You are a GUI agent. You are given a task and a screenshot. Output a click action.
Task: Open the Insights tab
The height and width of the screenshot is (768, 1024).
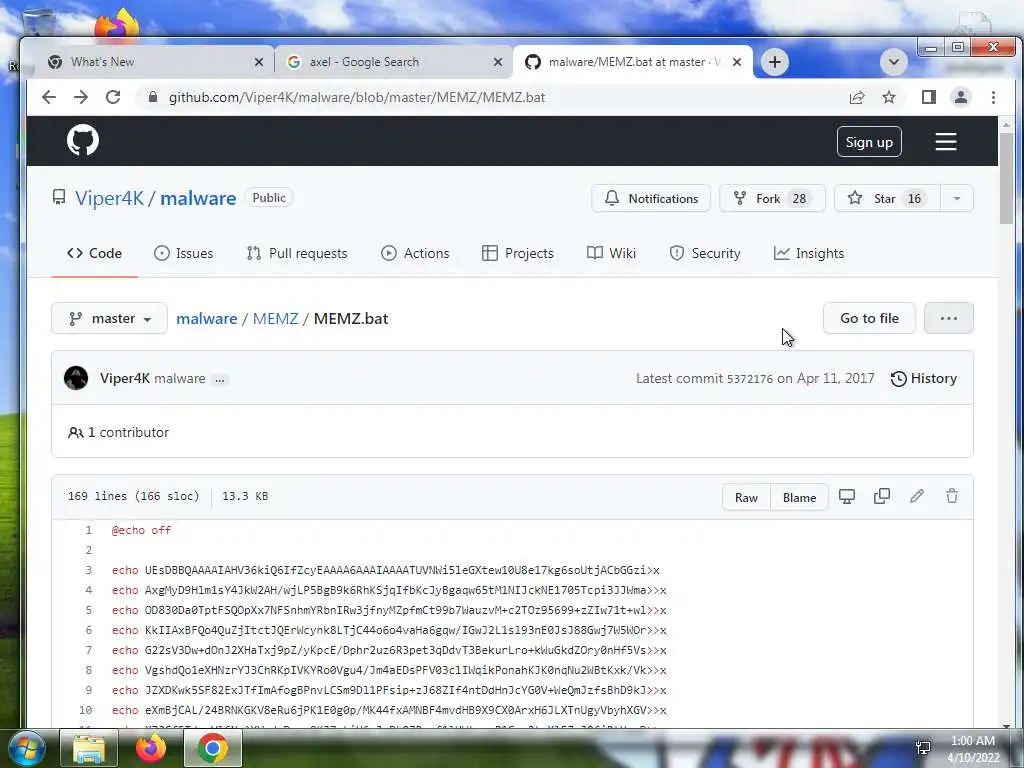point(808,253)
